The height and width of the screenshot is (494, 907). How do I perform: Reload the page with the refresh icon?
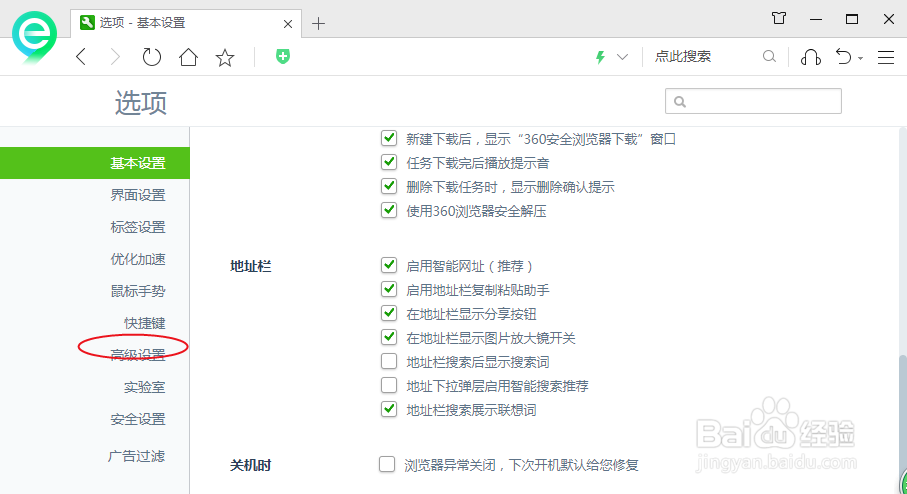coord(151,57)
